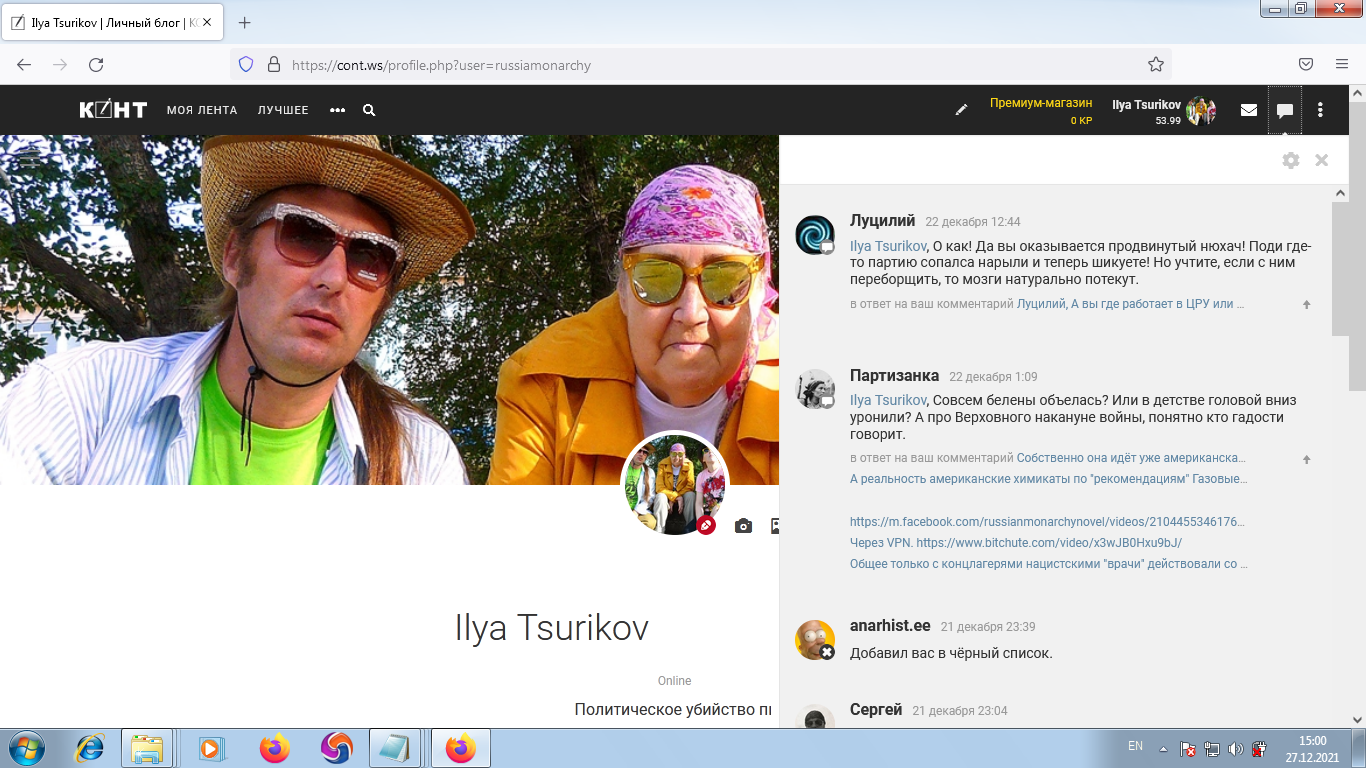This screenshot has width=1366, height=768.
Task: Click the search magnifier icon
Action: [369, 110]
